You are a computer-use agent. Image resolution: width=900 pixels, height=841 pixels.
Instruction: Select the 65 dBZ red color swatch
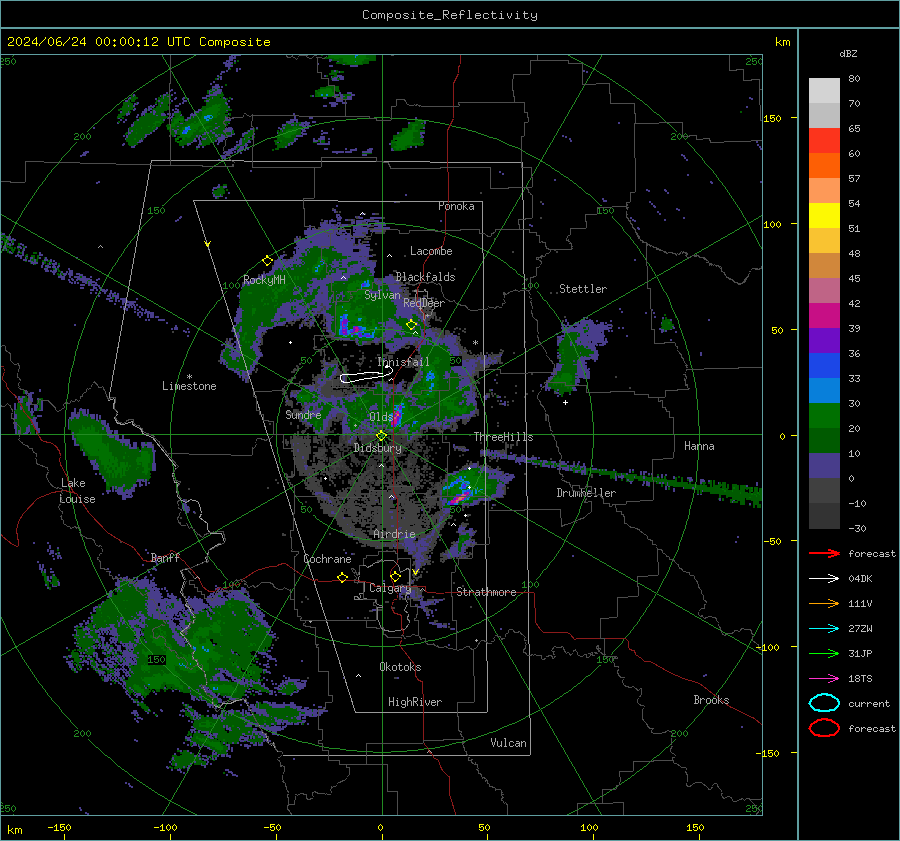[824, 141]
